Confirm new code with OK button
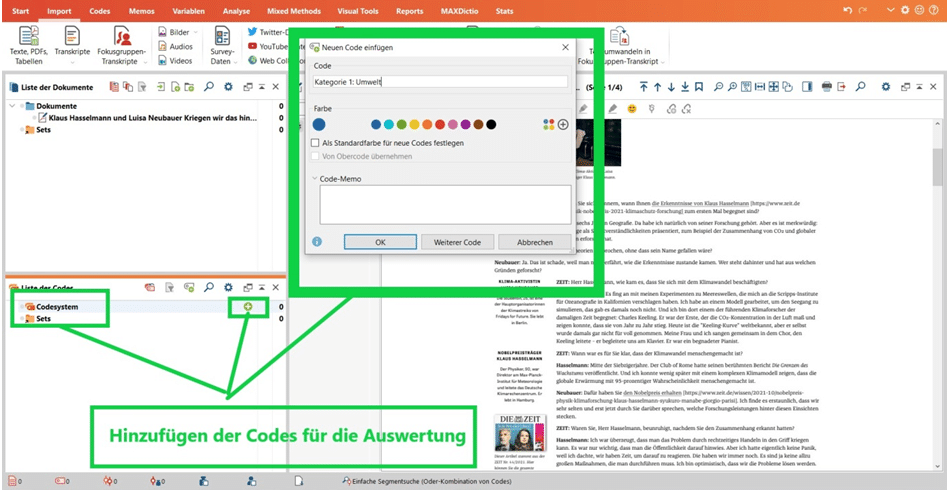This screenshot has width=949, height=490. (380, 242)
